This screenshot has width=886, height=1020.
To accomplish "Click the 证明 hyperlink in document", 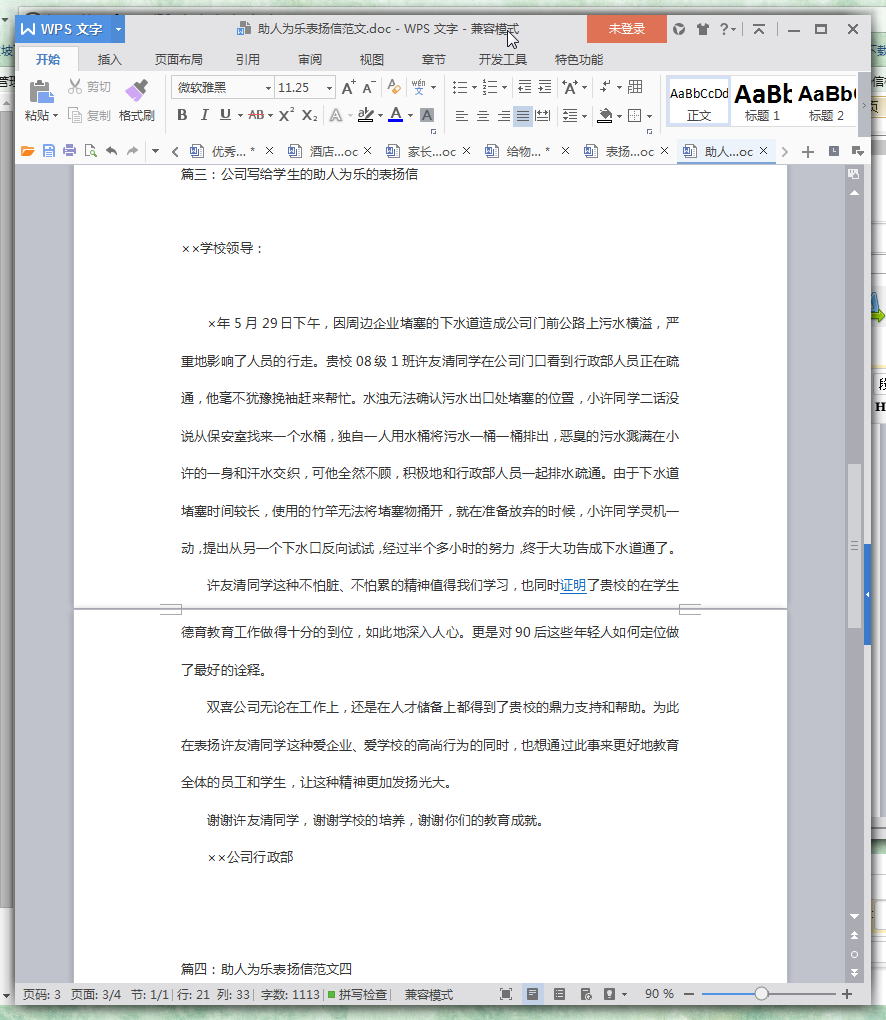I will (x=573, y=585).
